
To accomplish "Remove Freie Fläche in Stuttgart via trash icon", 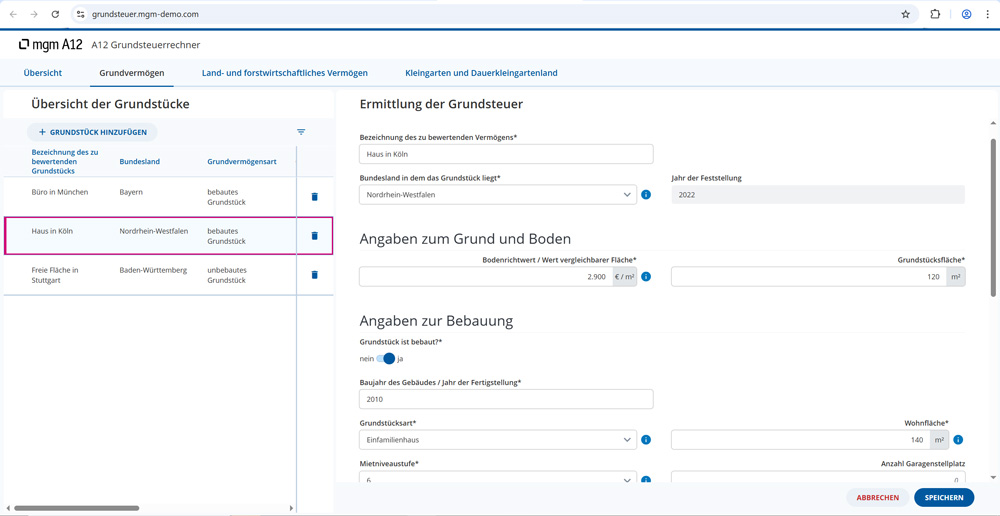I will coord(314,275).
